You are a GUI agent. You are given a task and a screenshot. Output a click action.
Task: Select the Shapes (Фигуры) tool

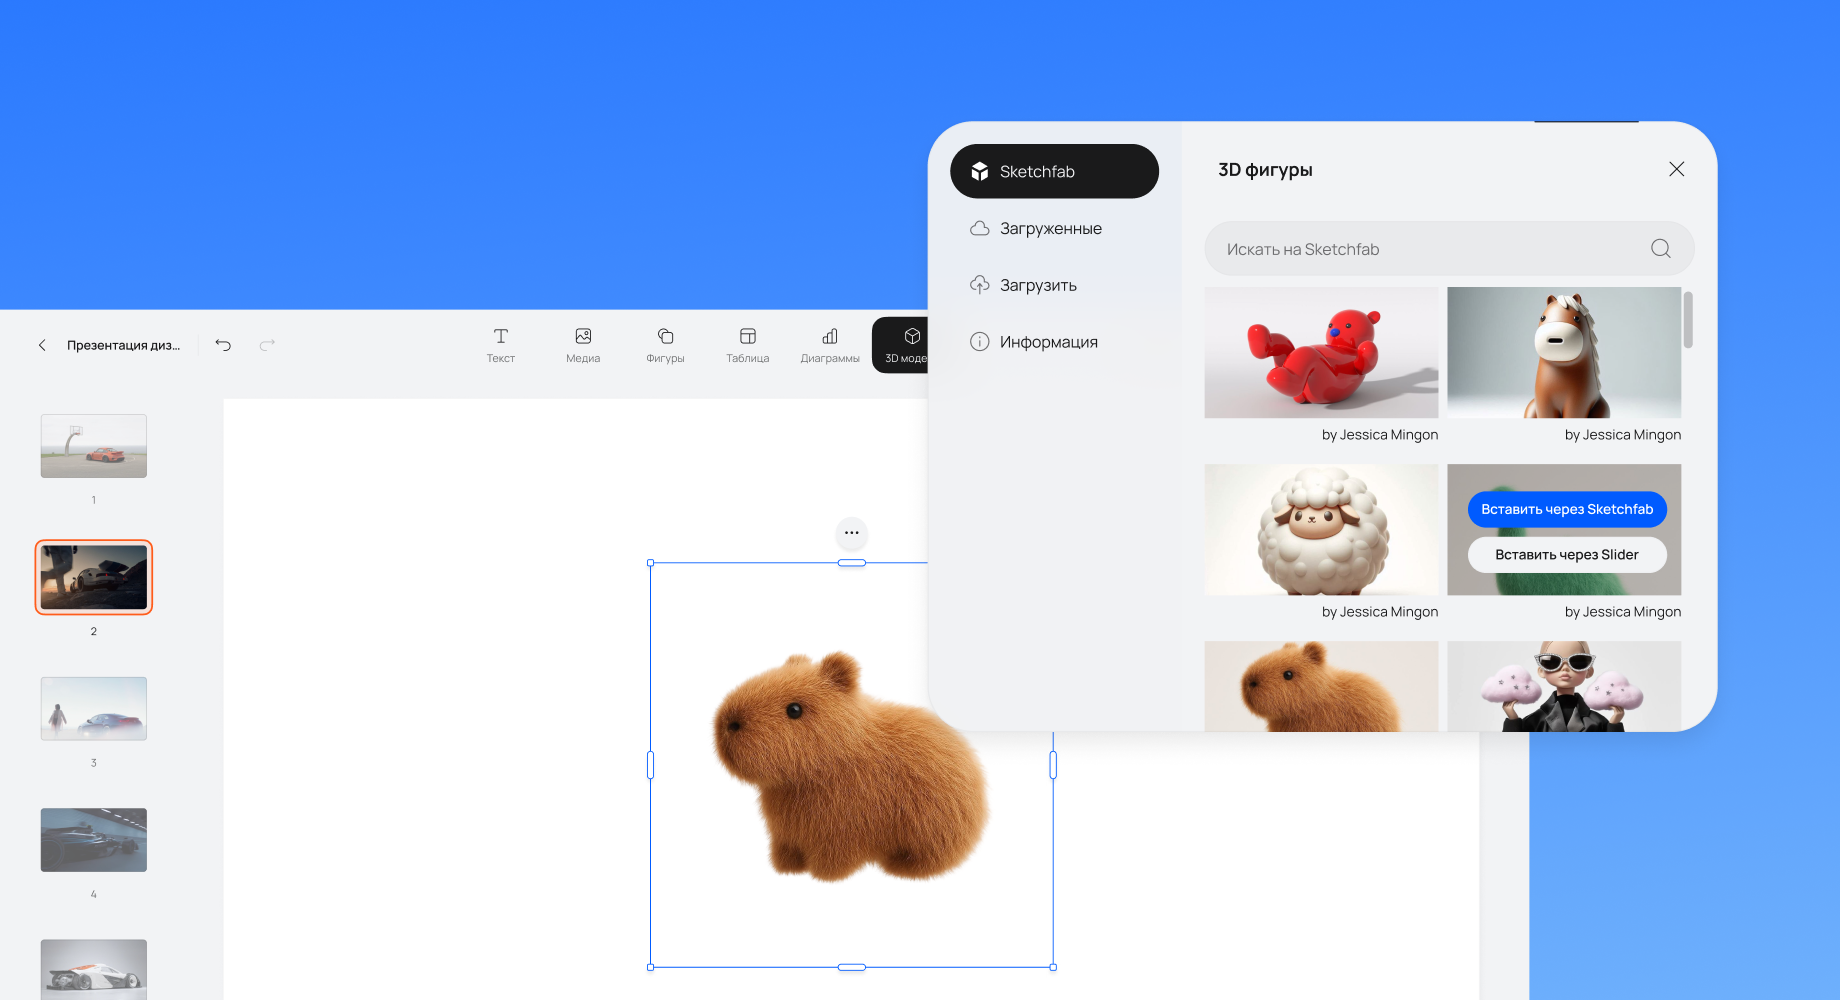point(665,345)
